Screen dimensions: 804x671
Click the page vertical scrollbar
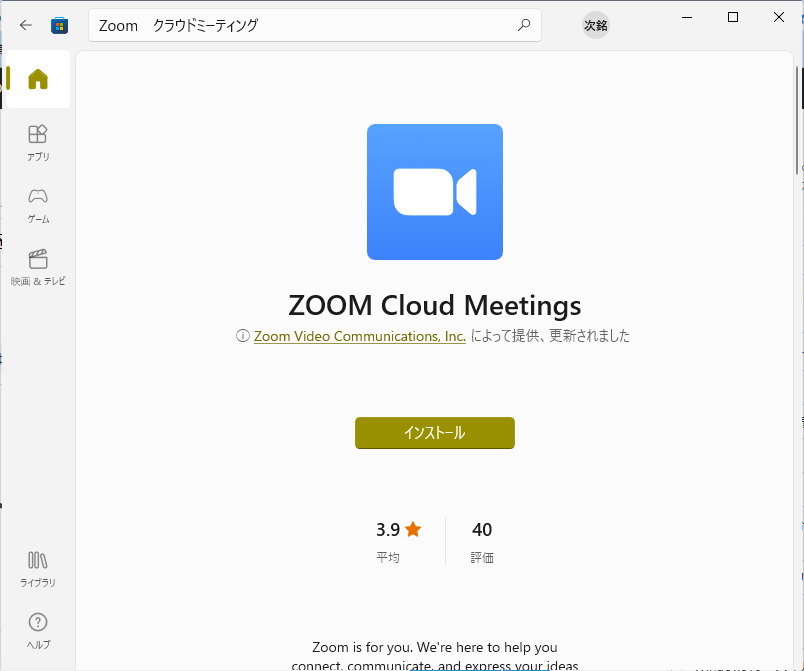(x=797, y=120)
